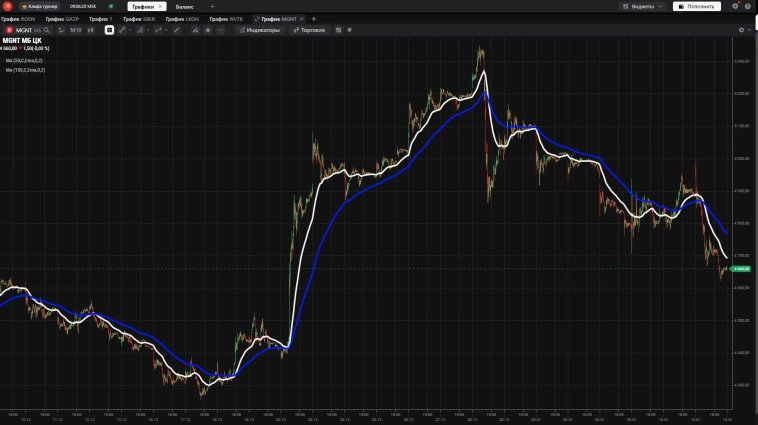The width and height of the screenshot is (758, 425).
Task: Collapse the chart panel with chevron arrow
Action: [x=751, y=30]
